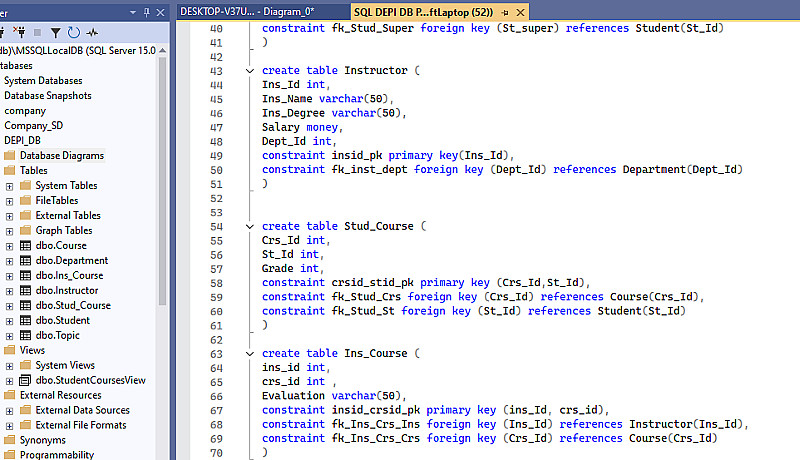Image resolution: width=800 pixels, height=460 pixels.
Task: Expand the dbo.Course table node
Action: click(x=9, y=246)
